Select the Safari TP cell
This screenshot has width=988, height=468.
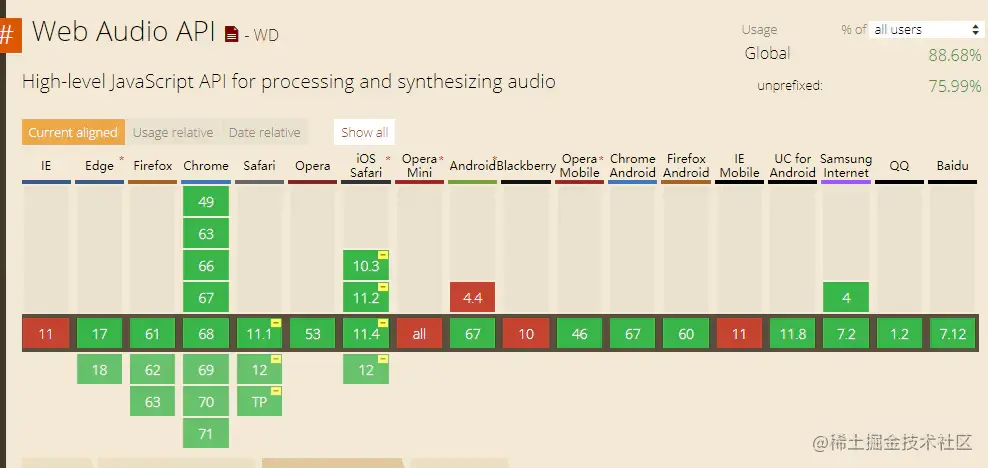pos(260,401)
